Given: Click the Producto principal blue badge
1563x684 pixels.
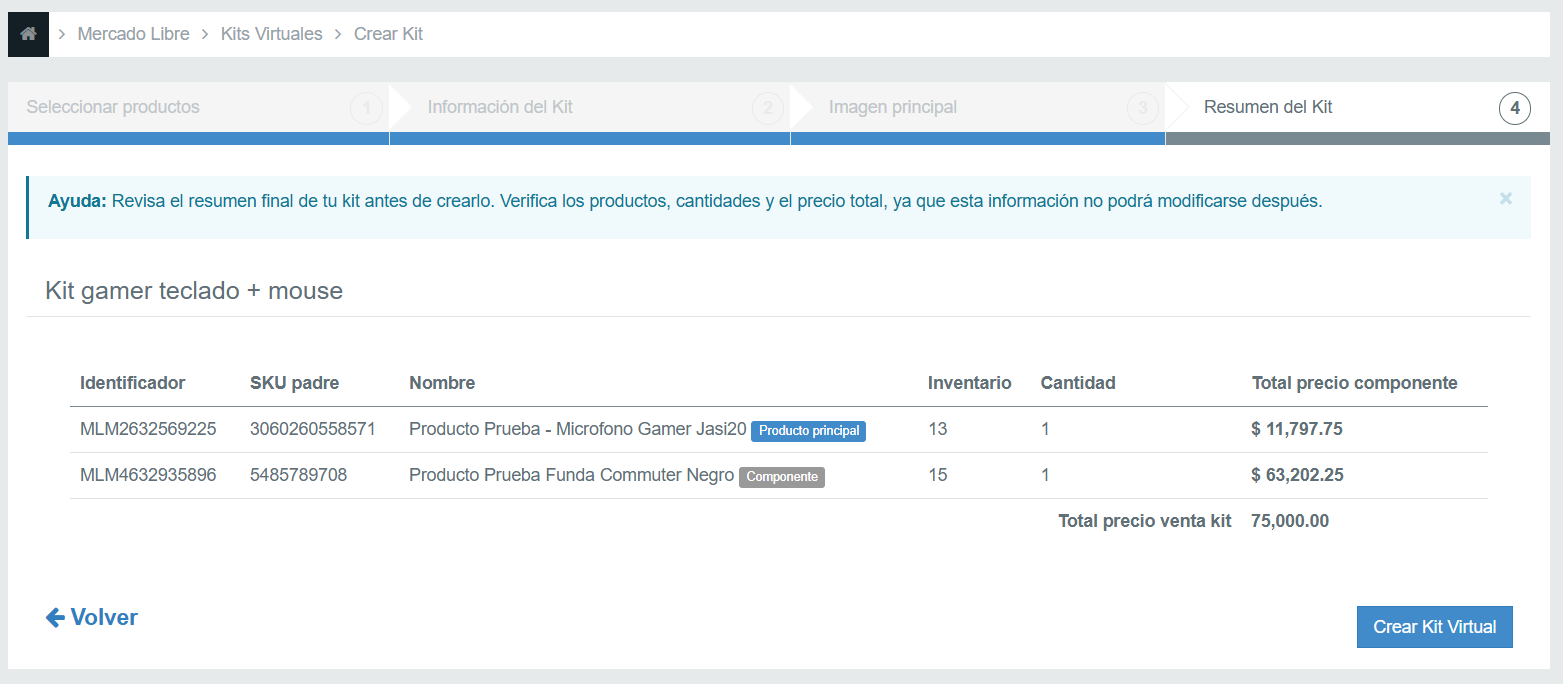Looking at the screenshot, I should (x=808, y=431).
